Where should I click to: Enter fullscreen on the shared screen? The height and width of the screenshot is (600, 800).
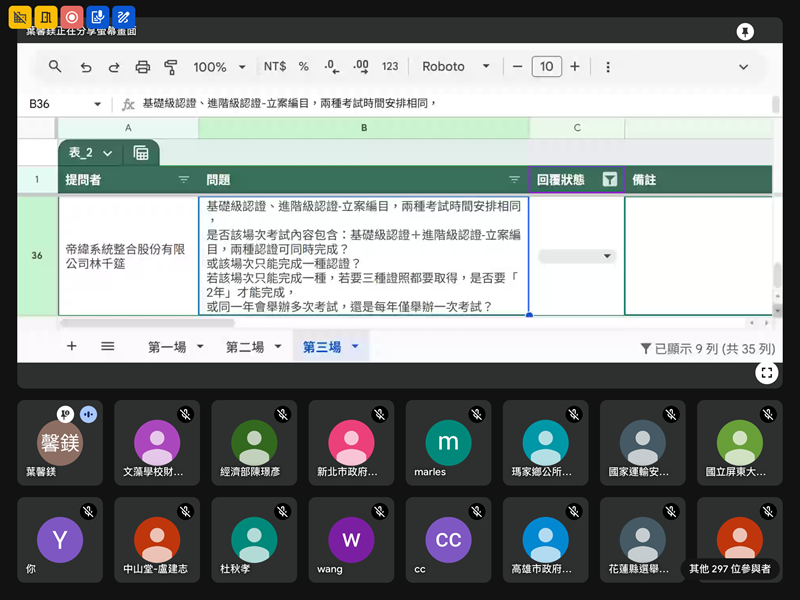766,373
